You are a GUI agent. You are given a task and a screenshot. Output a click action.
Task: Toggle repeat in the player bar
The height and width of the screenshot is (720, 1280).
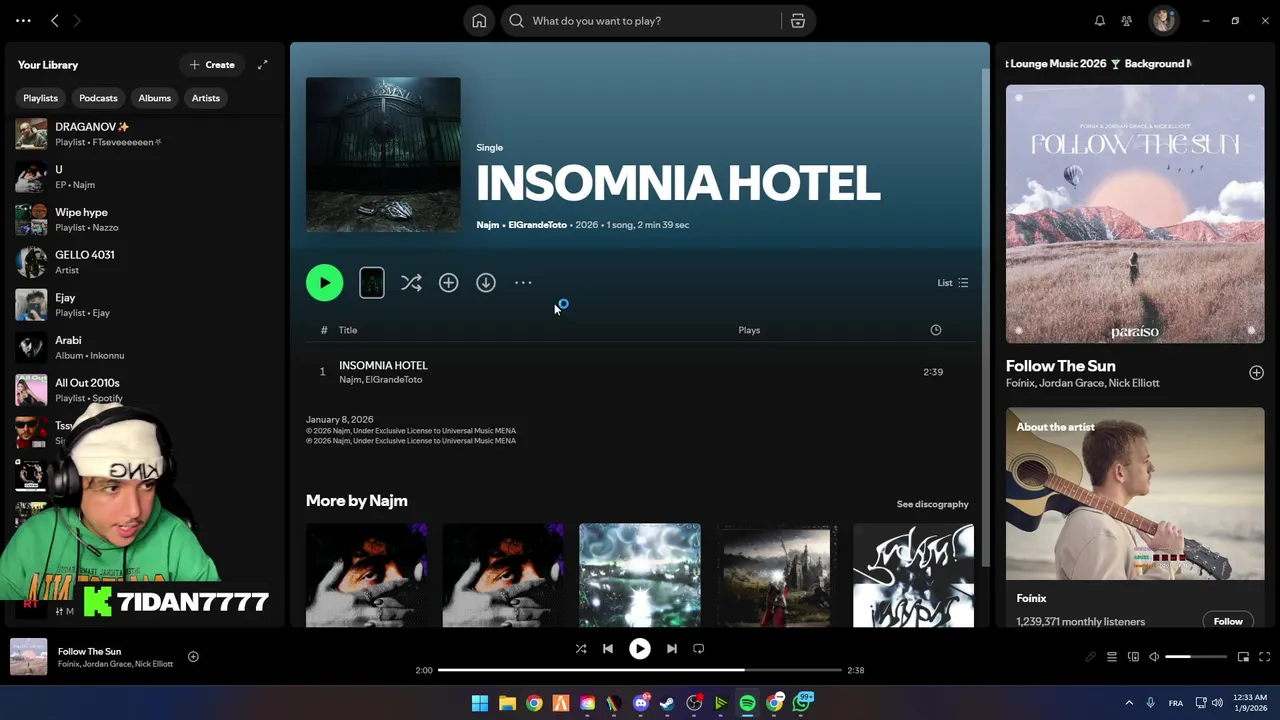pos(699,649)
